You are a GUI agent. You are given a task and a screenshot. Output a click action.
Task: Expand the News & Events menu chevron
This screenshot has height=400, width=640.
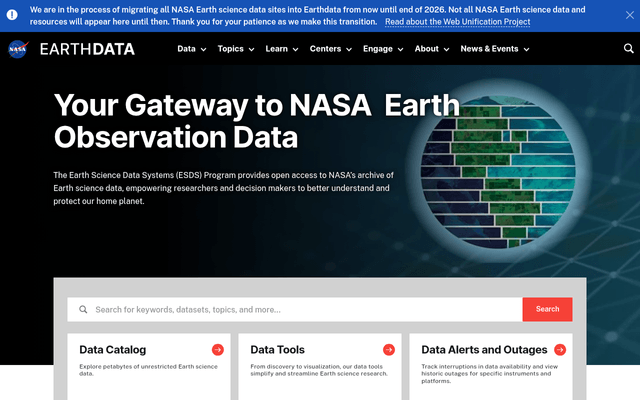click(527, 49)
